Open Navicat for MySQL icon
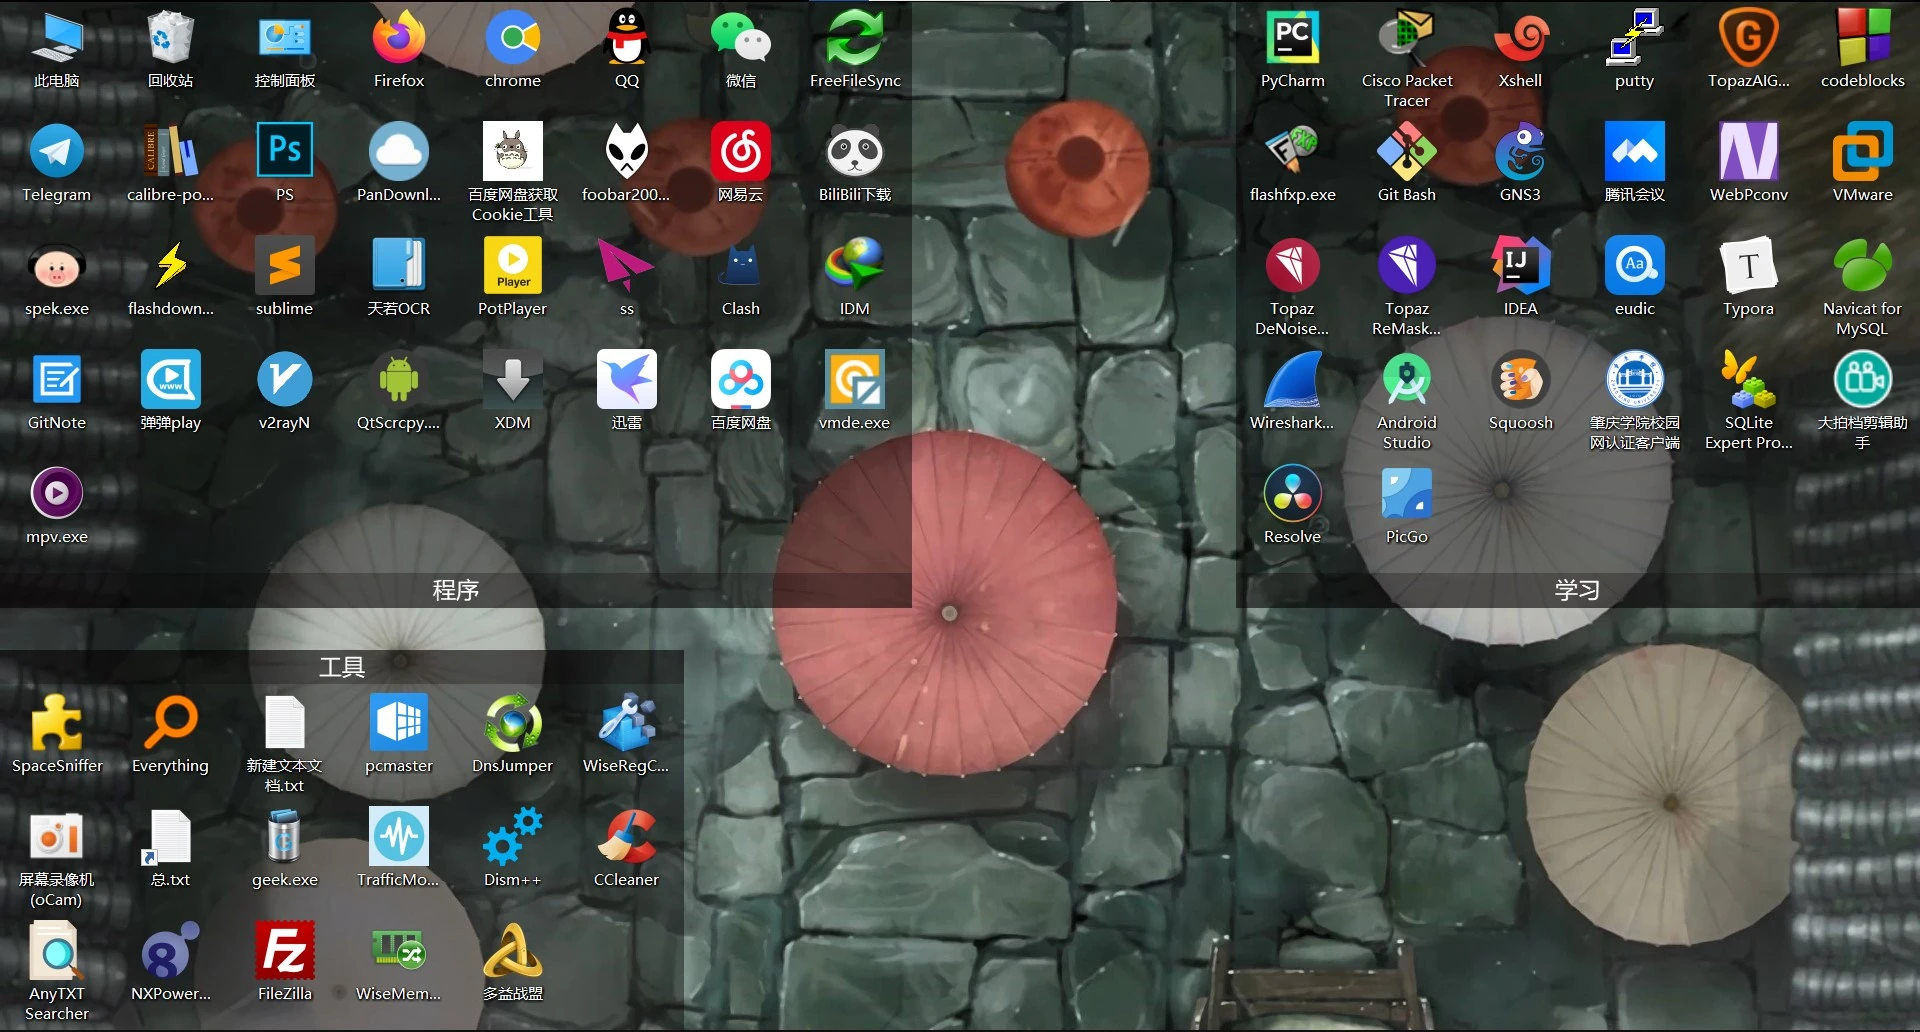 1863,266
